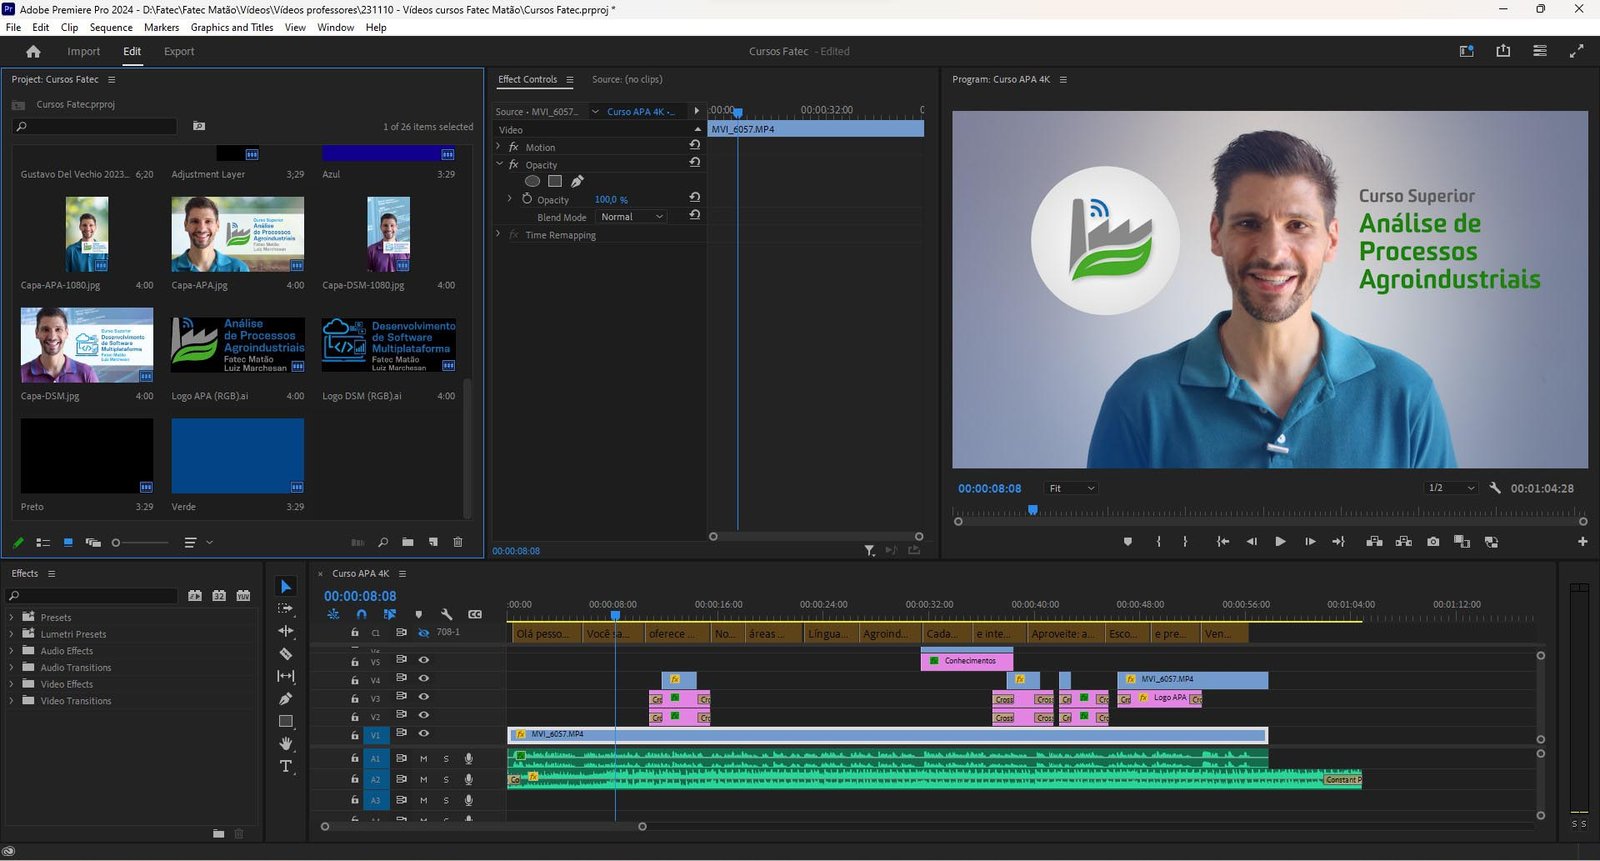This screenshot has width=1600, height=861.
Task: Filter effects by 32-bit Color icon
Action: coord(219,596)
